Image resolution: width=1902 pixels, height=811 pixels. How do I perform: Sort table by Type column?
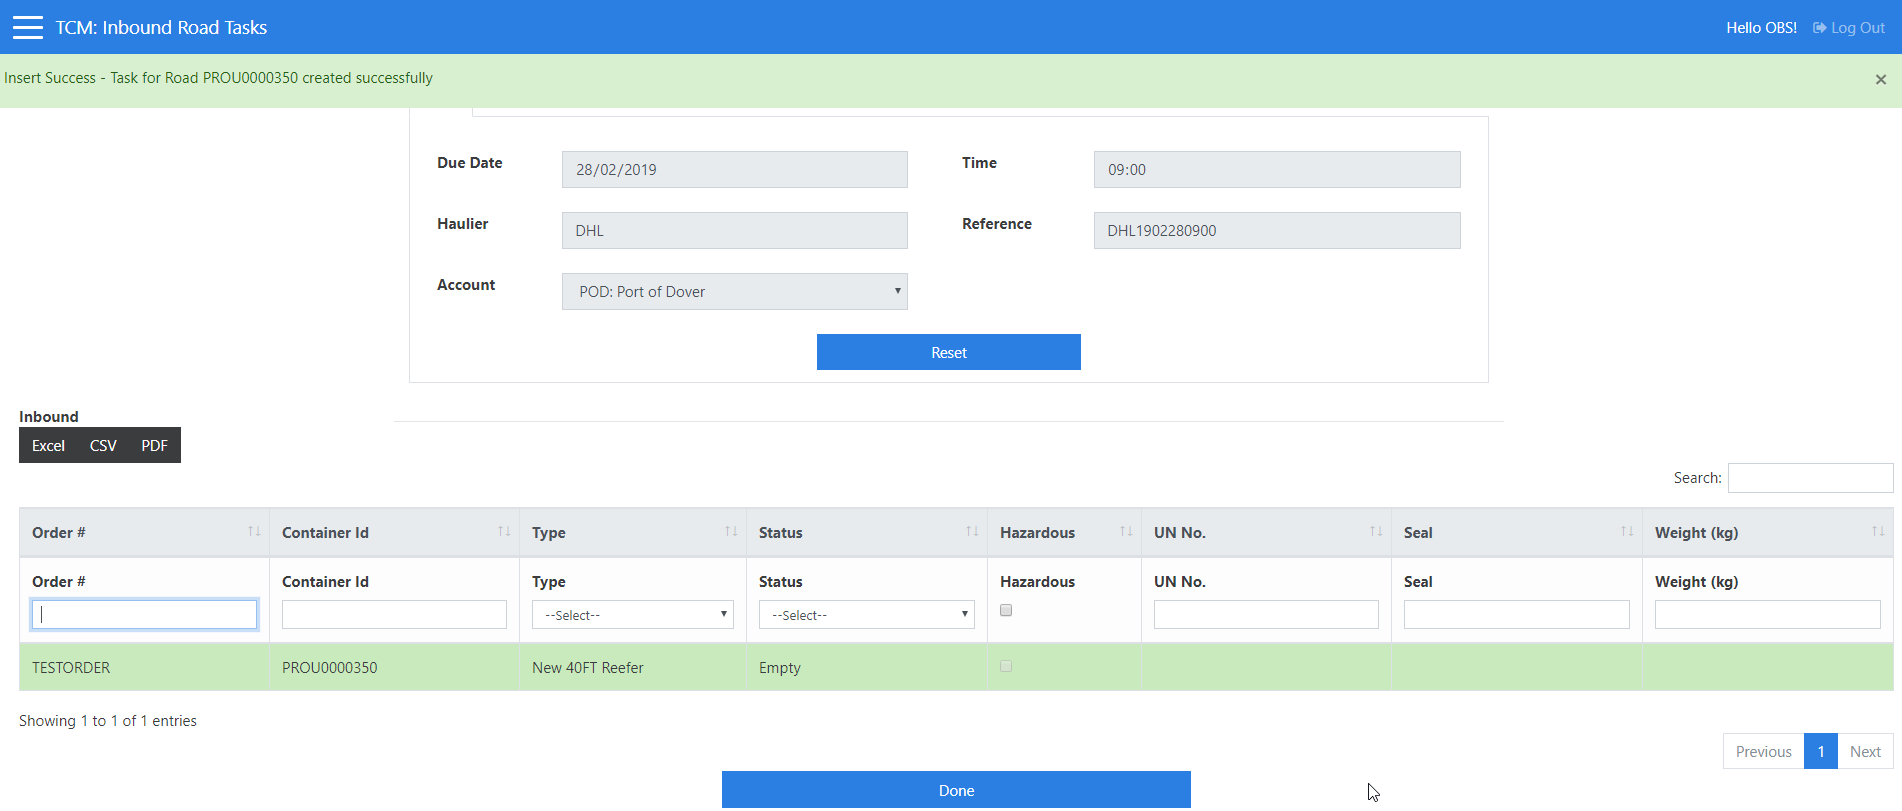click(632, 533)
